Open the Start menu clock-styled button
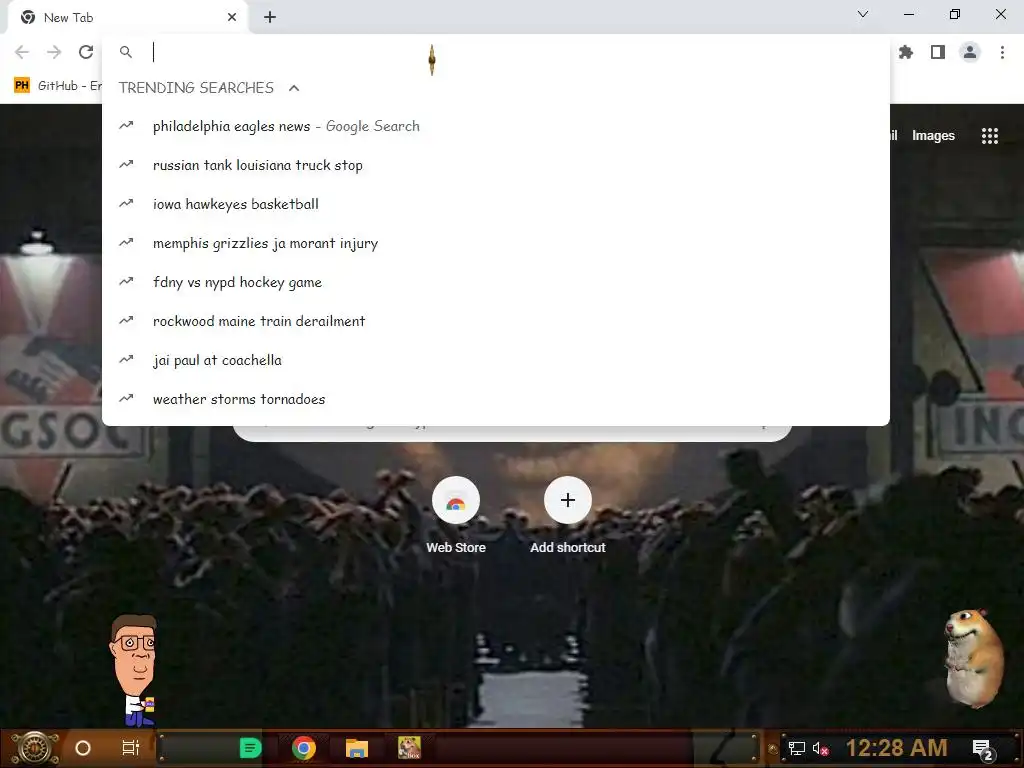Image resolution: width=1024 pixels, height=768 pixels. click(x=35, y=748)
